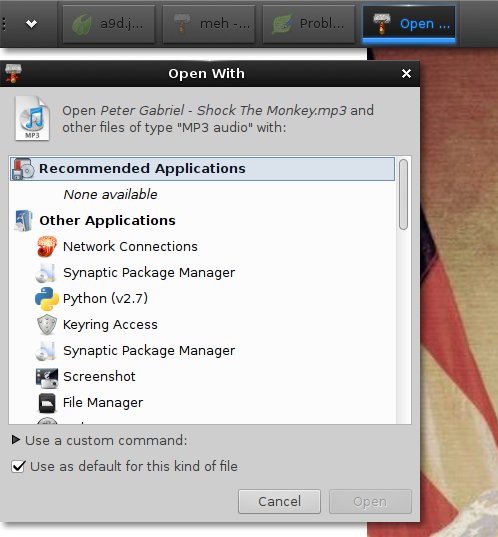The width and height of the screenshot is (498, 537).
Task: Click the Open ... taskbar button
Action: [x=409, y=24]
